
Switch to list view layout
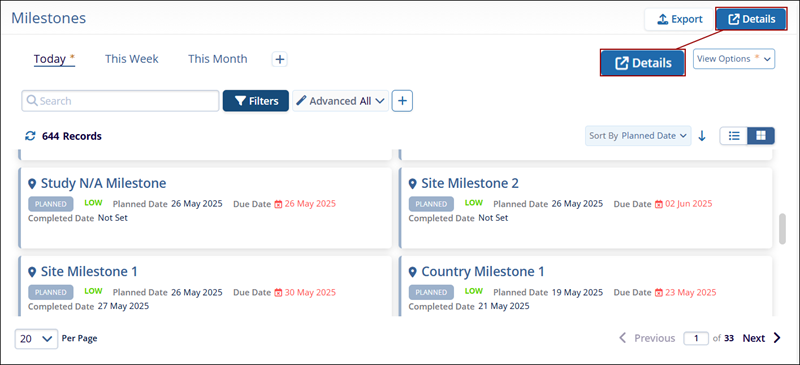(734, 135)
